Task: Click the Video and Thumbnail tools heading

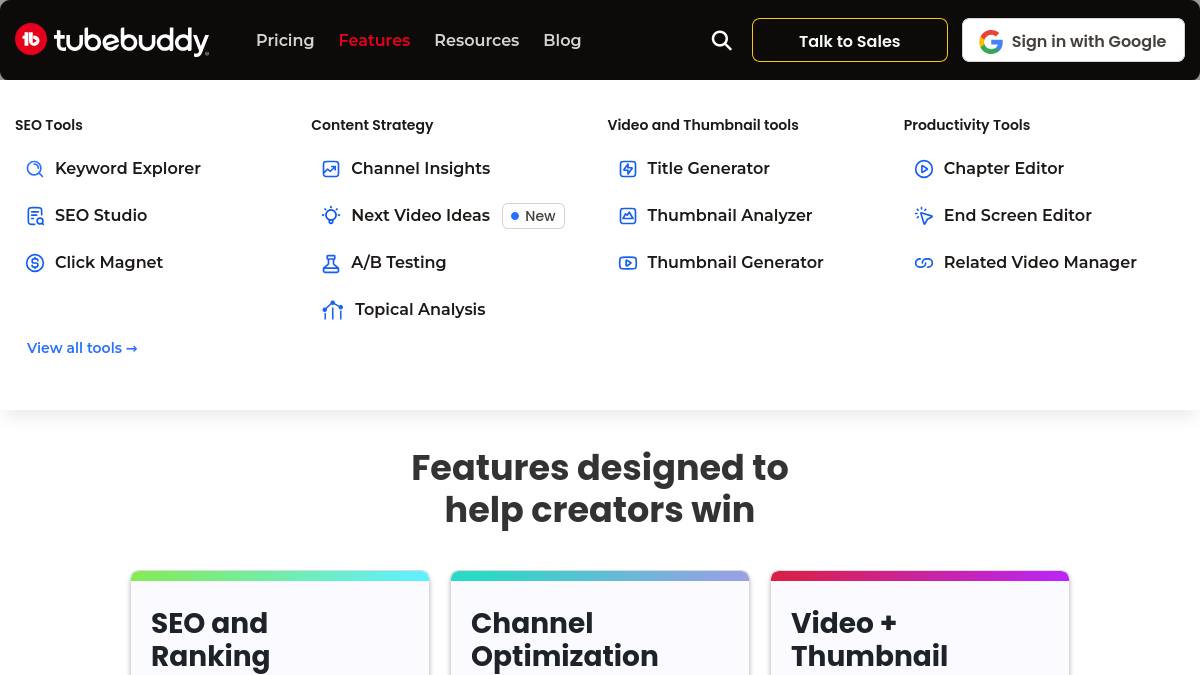Action: click(703, 125)
